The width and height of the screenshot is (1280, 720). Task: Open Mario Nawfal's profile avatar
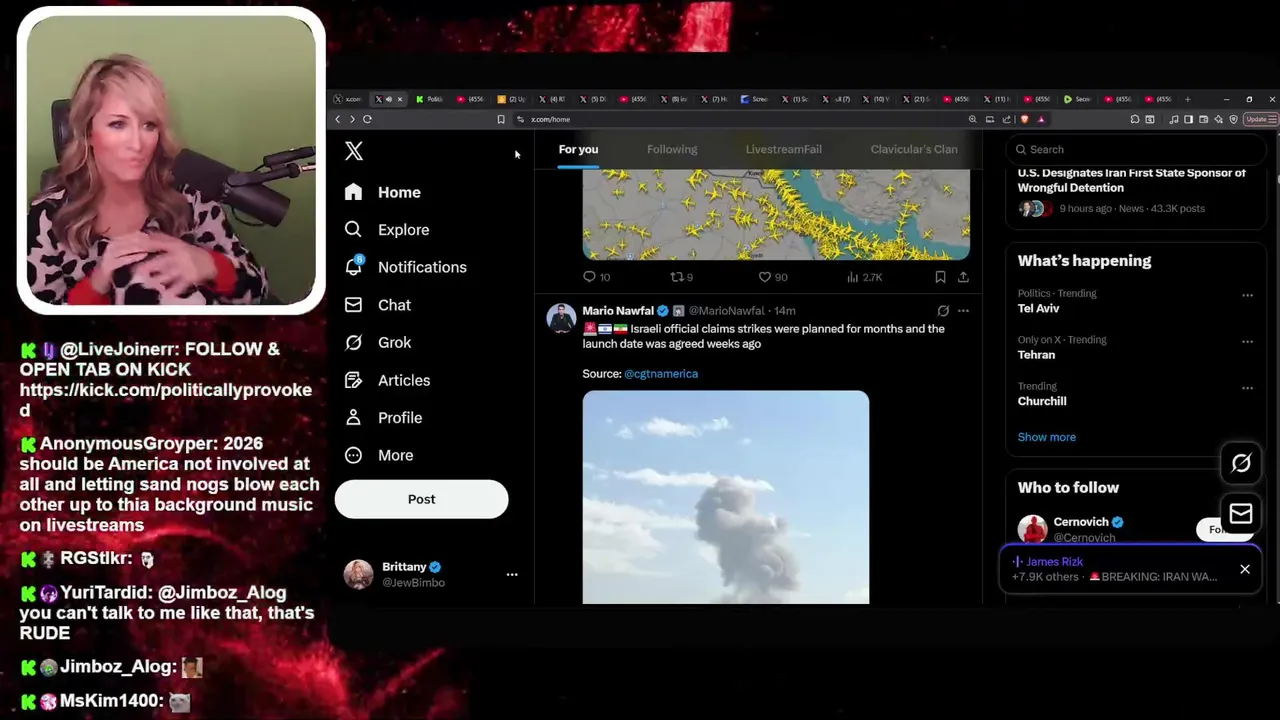[561, 318]
